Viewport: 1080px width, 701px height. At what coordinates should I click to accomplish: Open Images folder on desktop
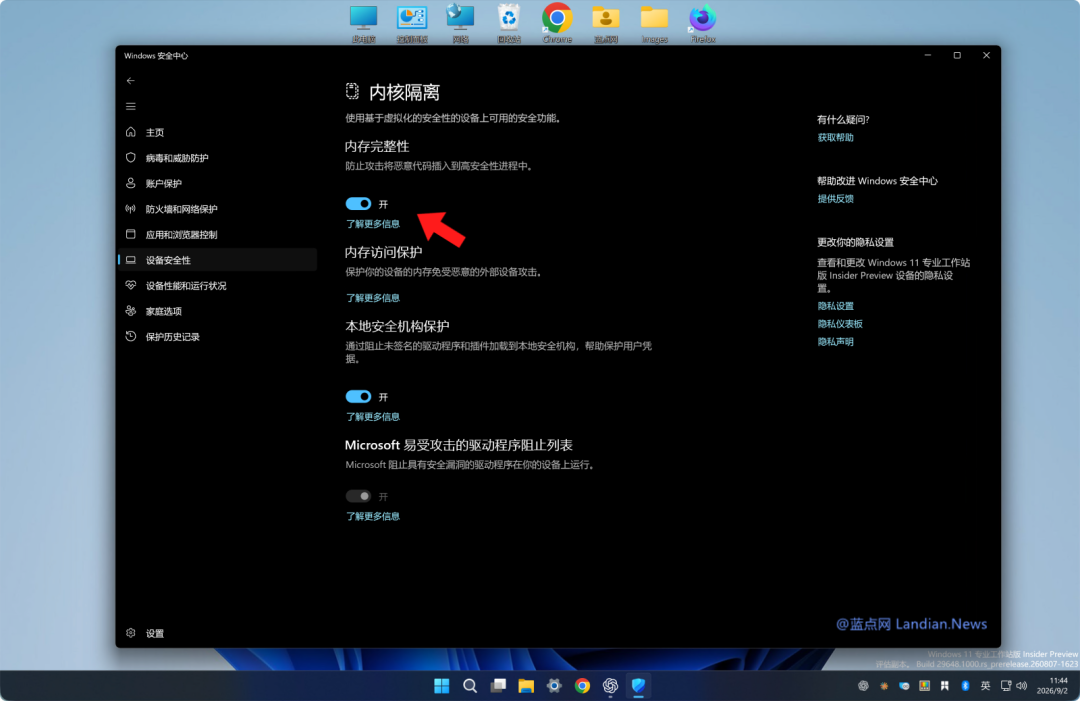coord(654,23)
